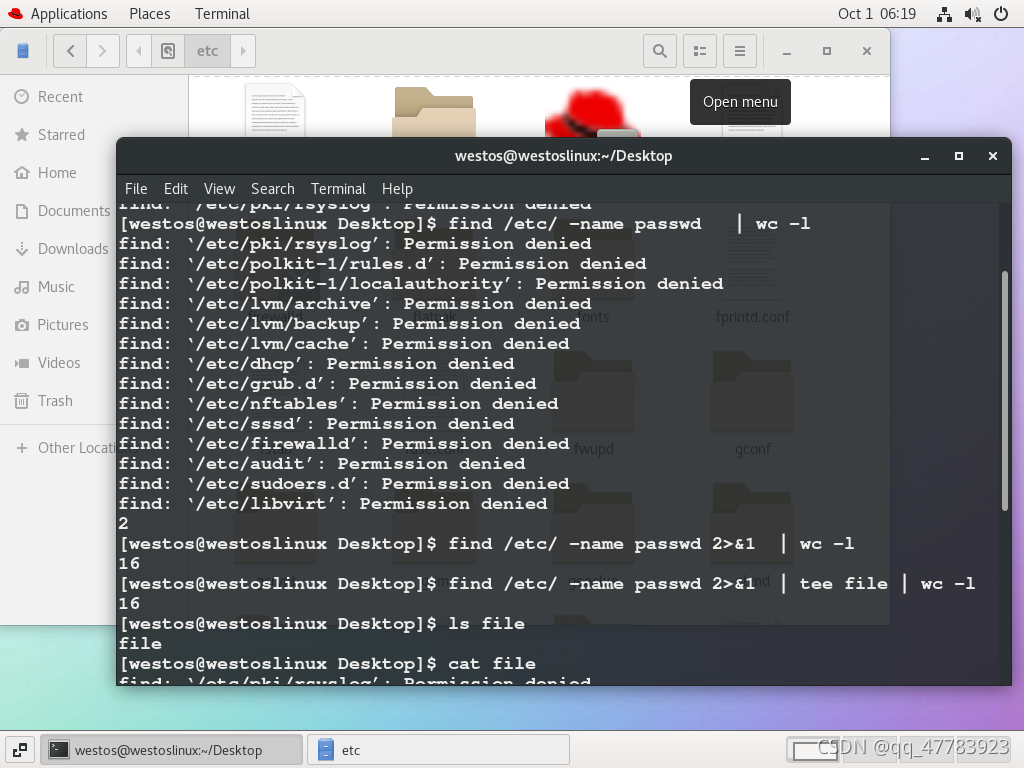
Task: Minimize the terminal window
Action: click(x=925, y=156)
